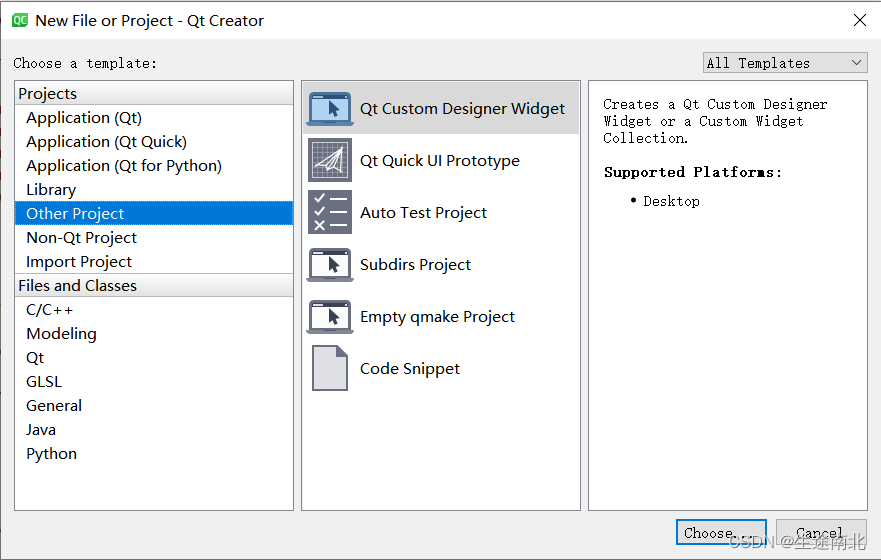The height and width of the screenshot is (560, 881).
Task: Select the Java file category
Action: click(x=154, y=430)
